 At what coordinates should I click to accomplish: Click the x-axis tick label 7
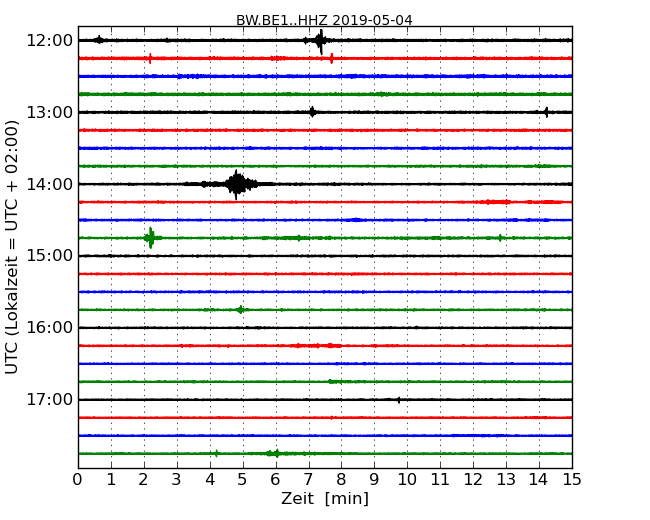pos(308,480)
